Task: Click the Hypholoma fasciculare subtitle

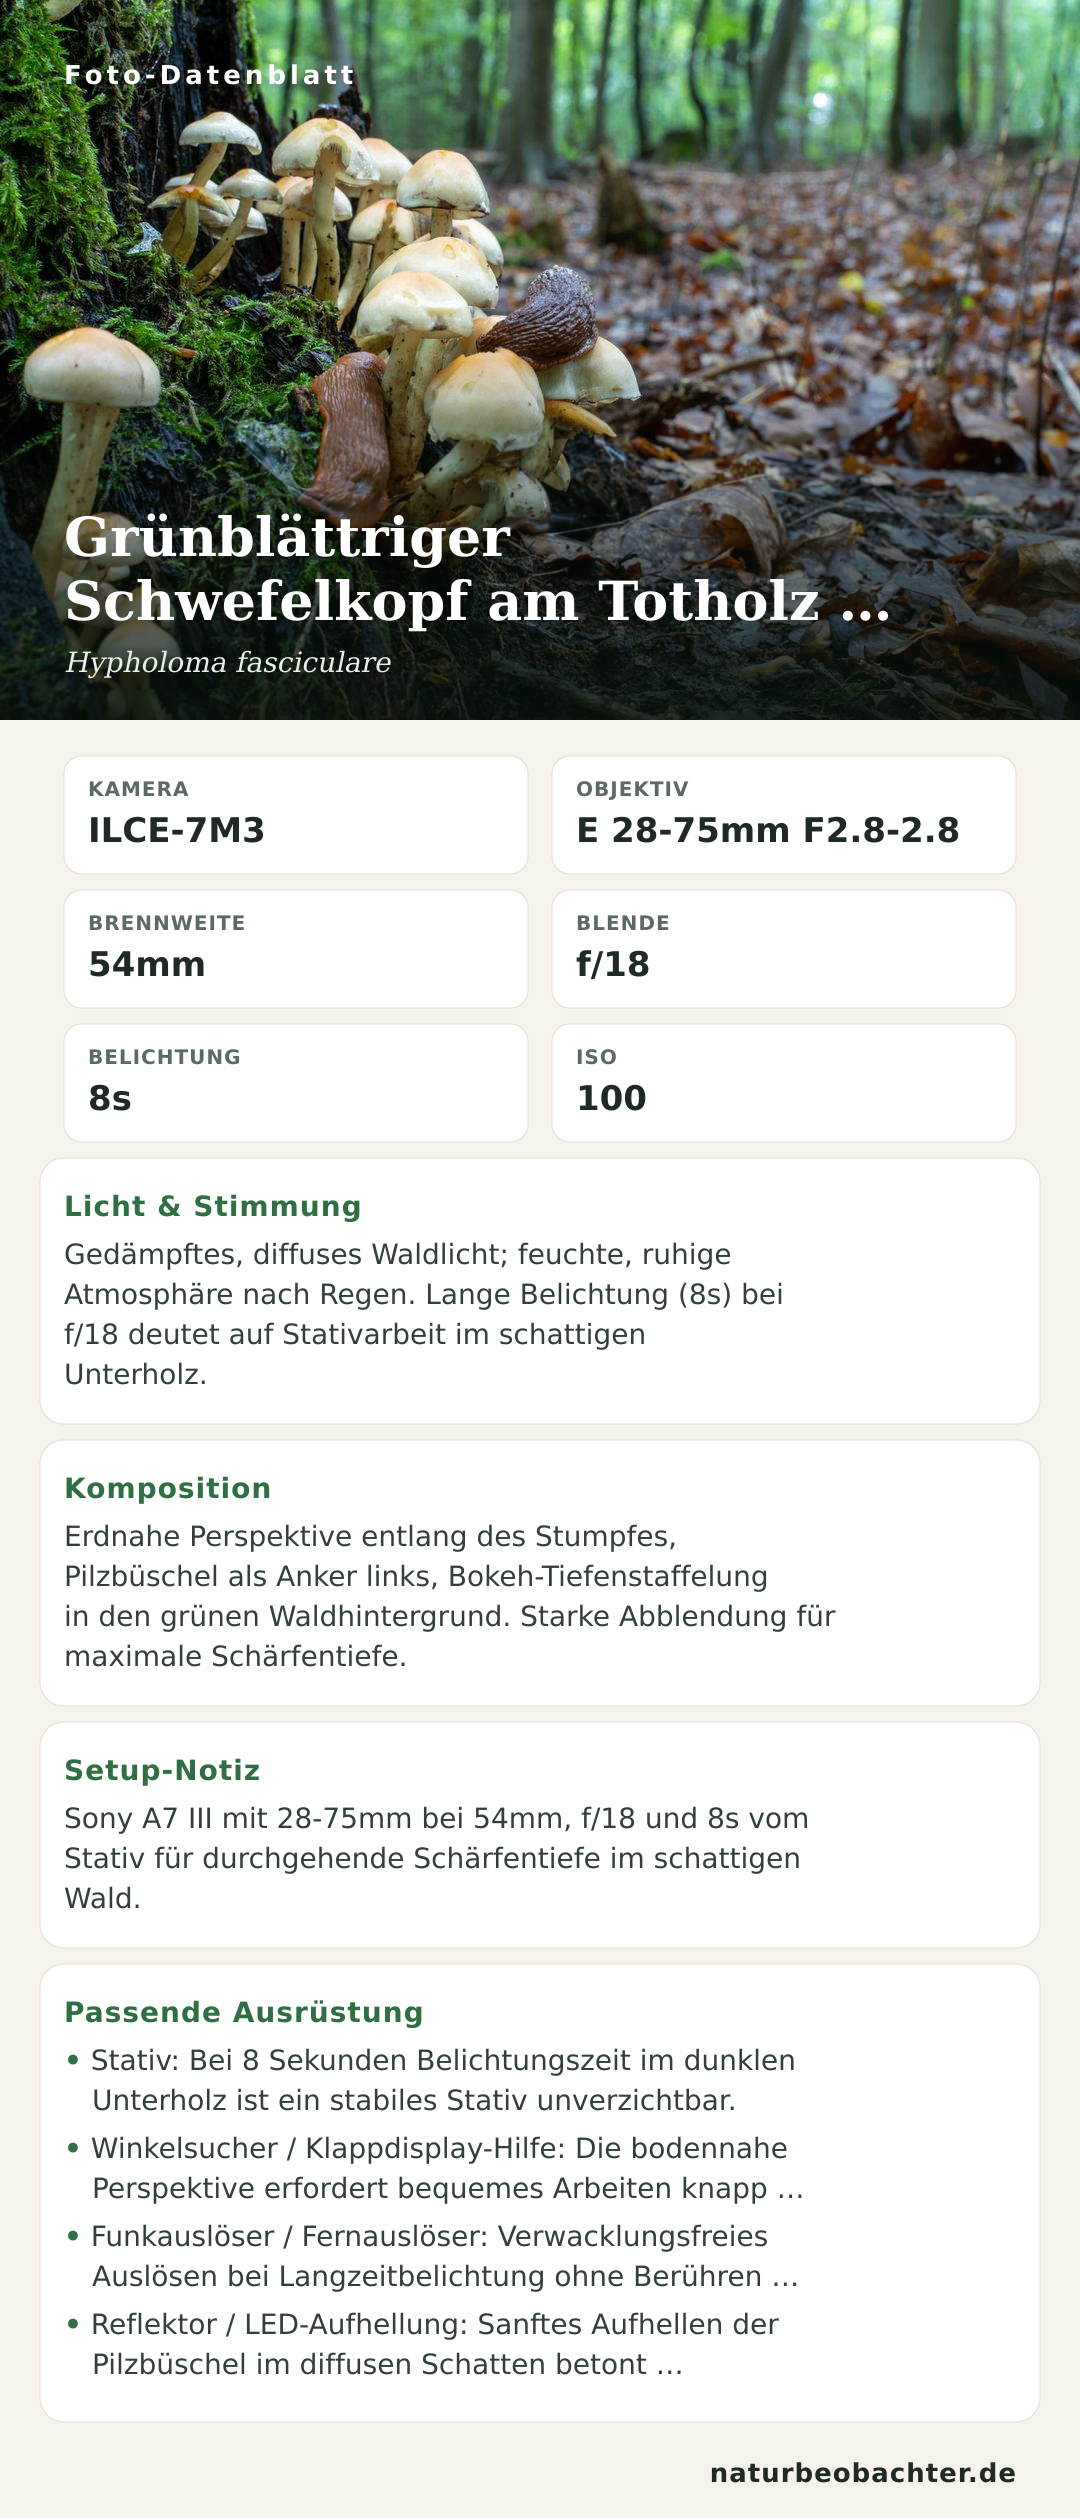Action: click(228, 662)
